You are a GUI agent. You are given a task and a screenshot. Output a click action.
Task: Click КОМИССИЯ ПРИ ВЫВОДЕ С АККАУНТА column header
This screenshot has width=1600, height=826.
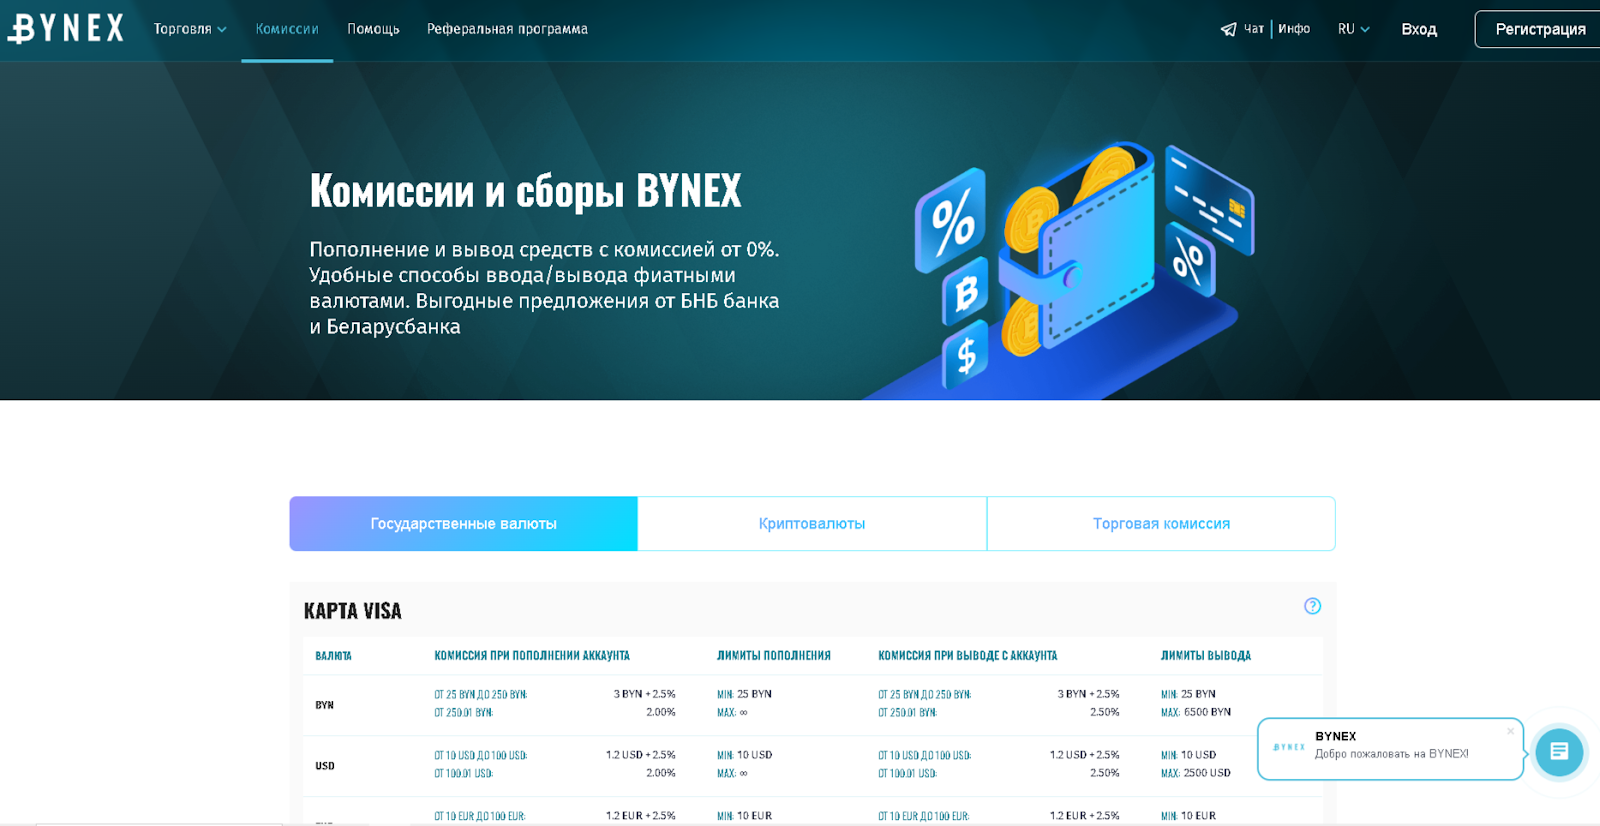click(x=967, y=656)
